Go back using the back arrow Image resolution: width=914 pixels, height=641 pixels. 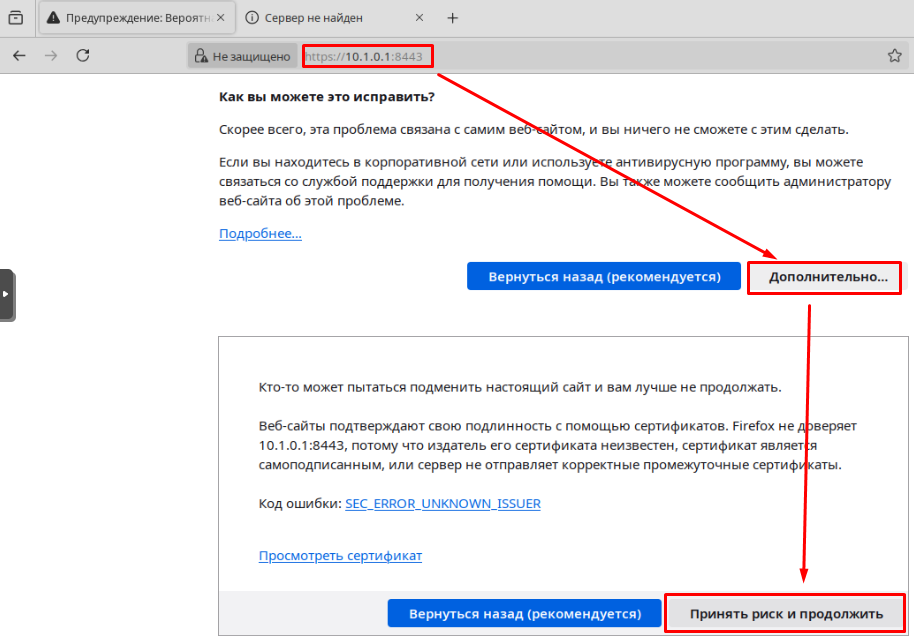point(19,56)
